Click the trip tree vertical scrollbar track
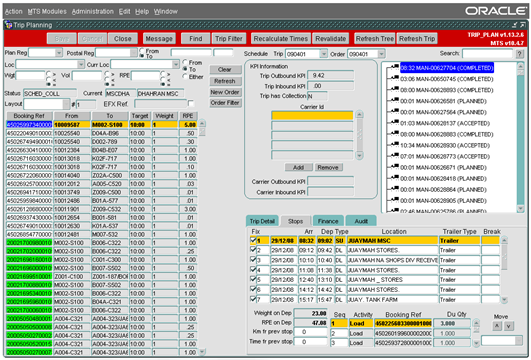This screenshot has width=531, height=360. click(x=521, y=139)
